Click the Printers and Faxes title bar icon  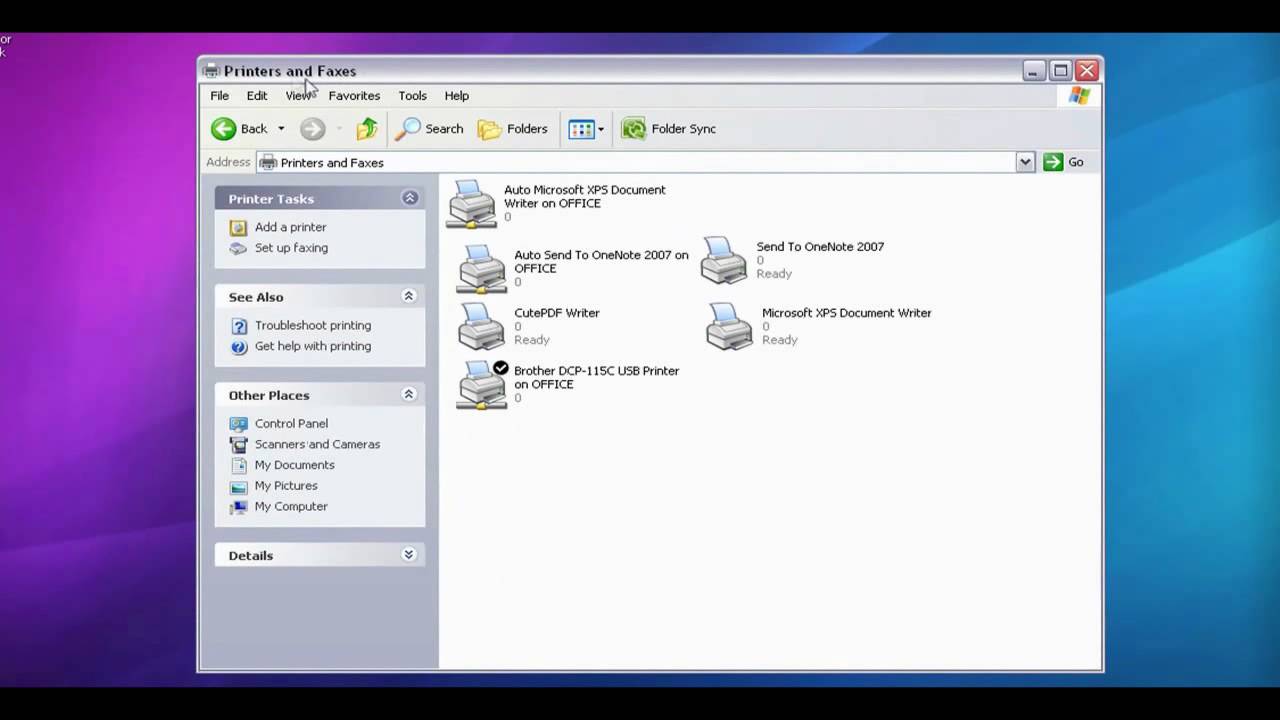pos(211,71)
